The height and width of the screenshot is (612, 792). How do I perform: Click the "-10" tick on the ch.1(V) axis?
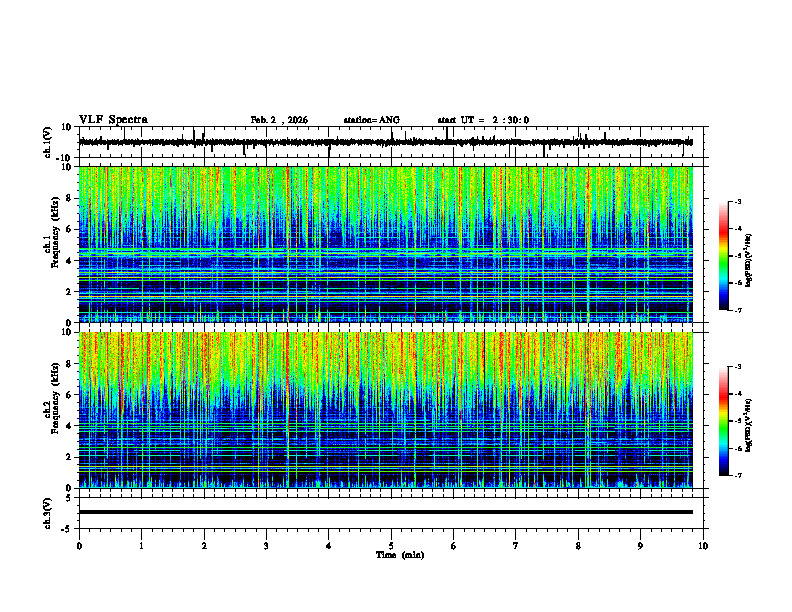(x=65, y=158)
